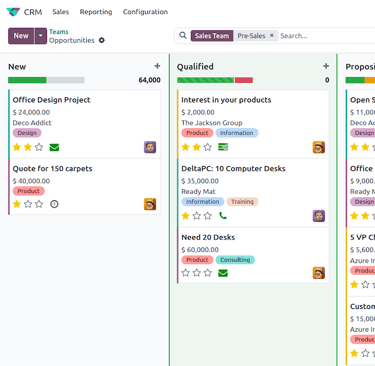Toggle second star on Quote for 150 carpets
The height and width of the screenshot is (366, 375).
pos(28,204)
